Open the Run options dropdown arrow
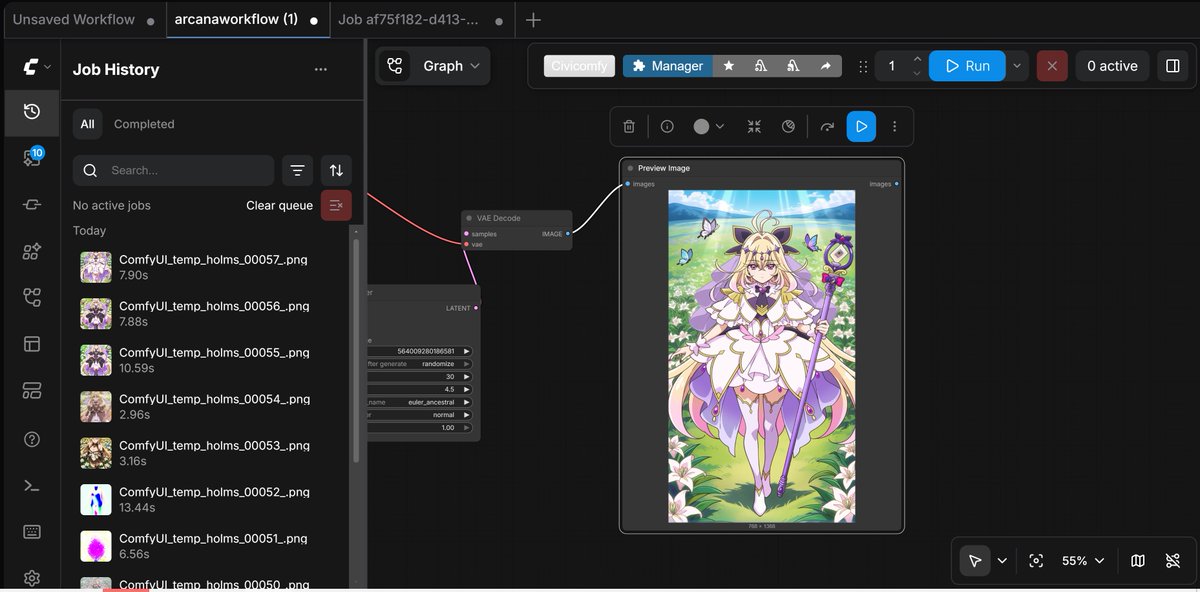The width and height of the screenshot is (1200, 592). tap(1017, 66)
